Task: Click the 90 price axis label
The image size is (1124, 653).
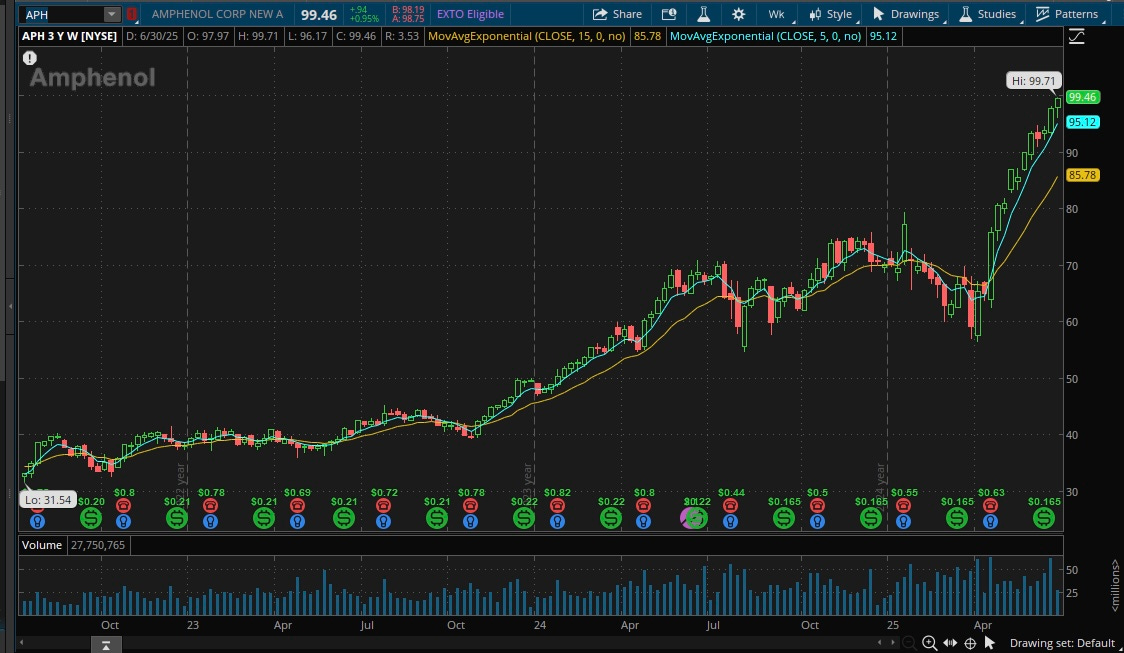Action: [1072, 153]
